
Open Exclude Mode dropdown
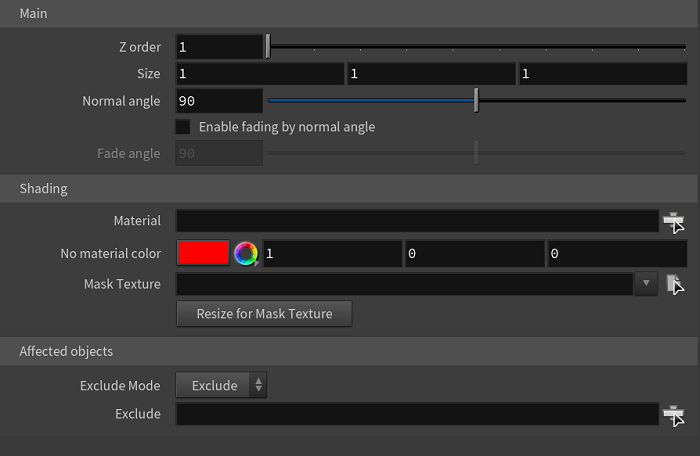tap(221, 385)
